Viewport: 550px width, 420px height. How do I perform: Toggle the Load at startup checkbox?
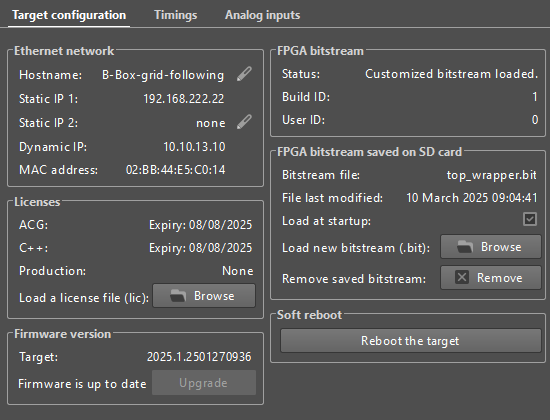click(530, 219)
